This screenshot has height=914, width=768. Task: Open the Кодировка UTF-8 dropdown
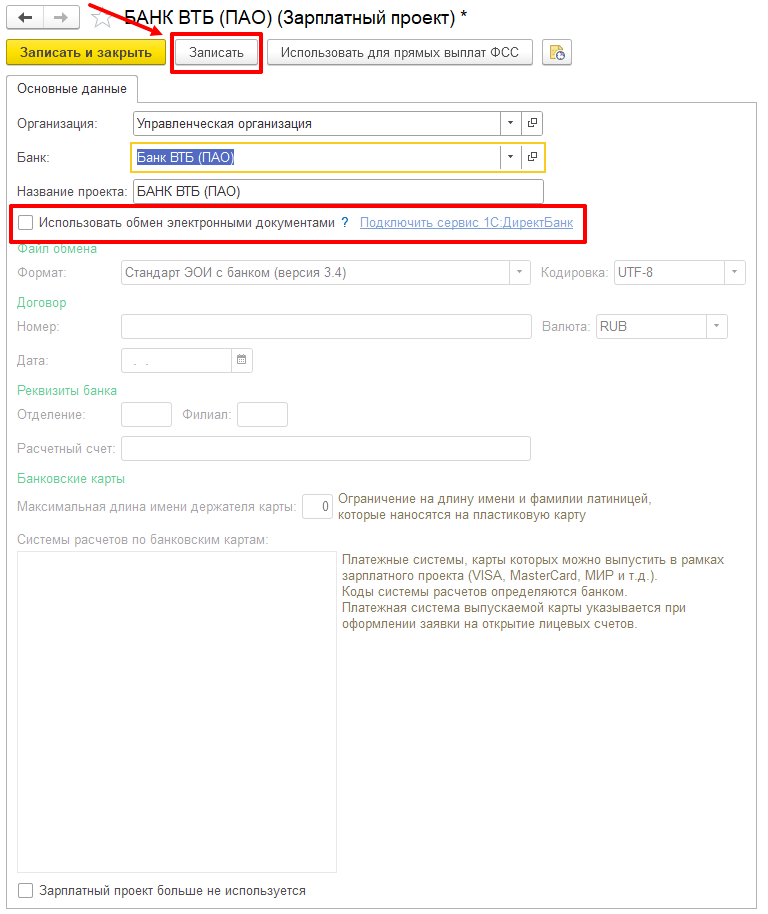pyautogui.click(x=734, y=272)
